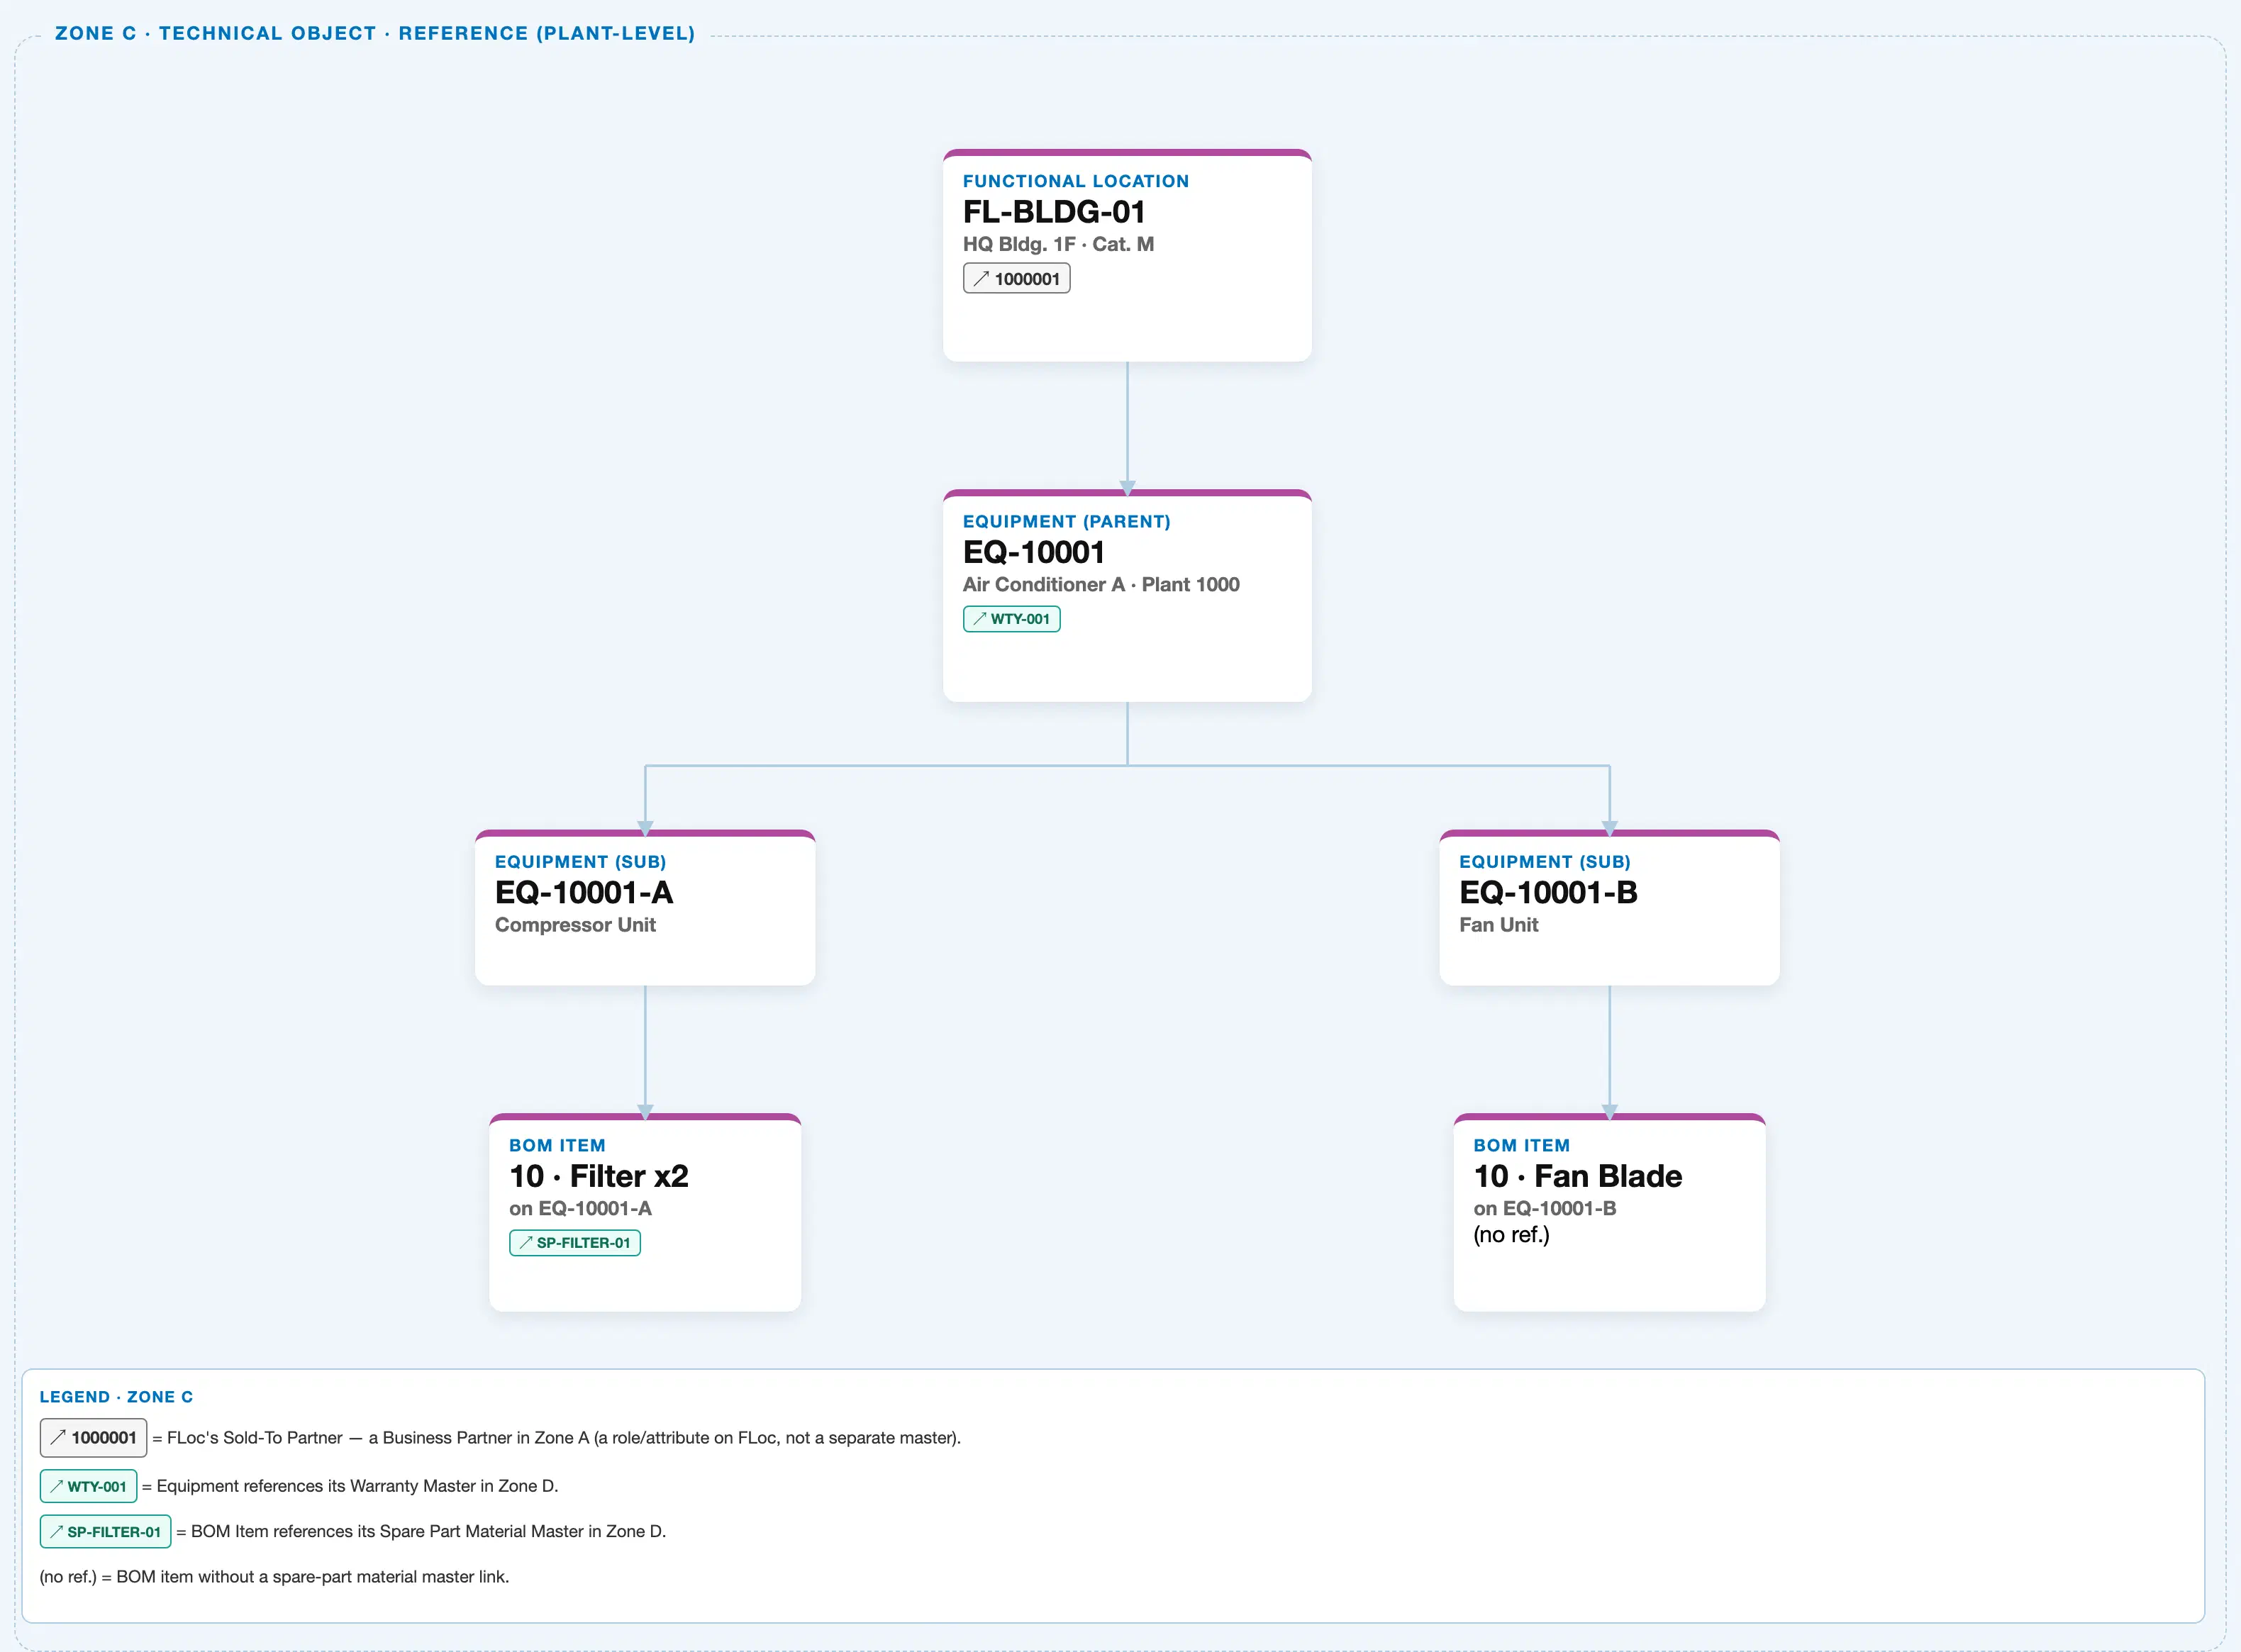This screenshot has width=2241, height=1652.
Task: Click 'Fan Unit' description text
Action: point(1498,925)
